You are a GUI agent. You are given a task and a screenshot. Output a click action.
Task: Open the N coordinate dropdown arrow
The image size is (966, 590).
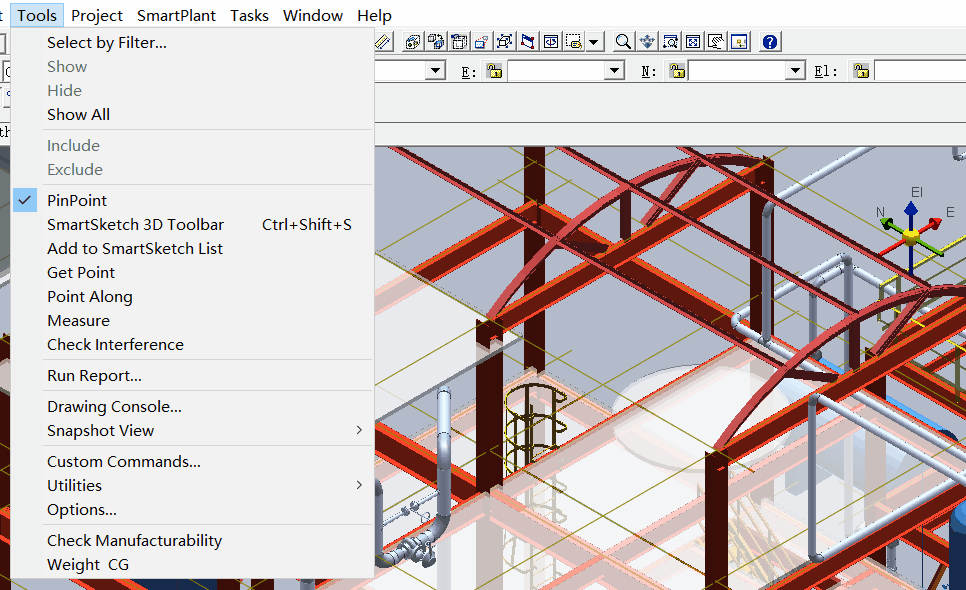point(796,71)
